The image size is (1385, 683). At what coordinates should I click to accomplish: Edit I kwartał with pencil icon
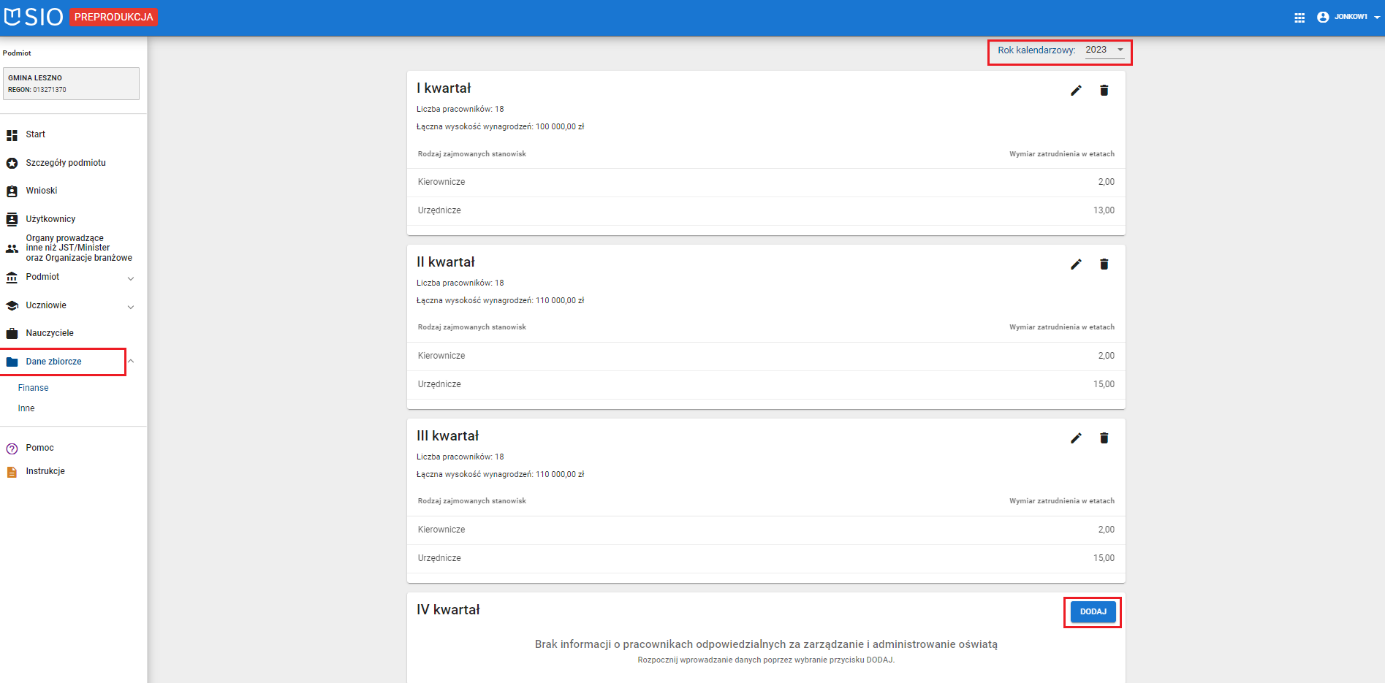point(1076,90)
